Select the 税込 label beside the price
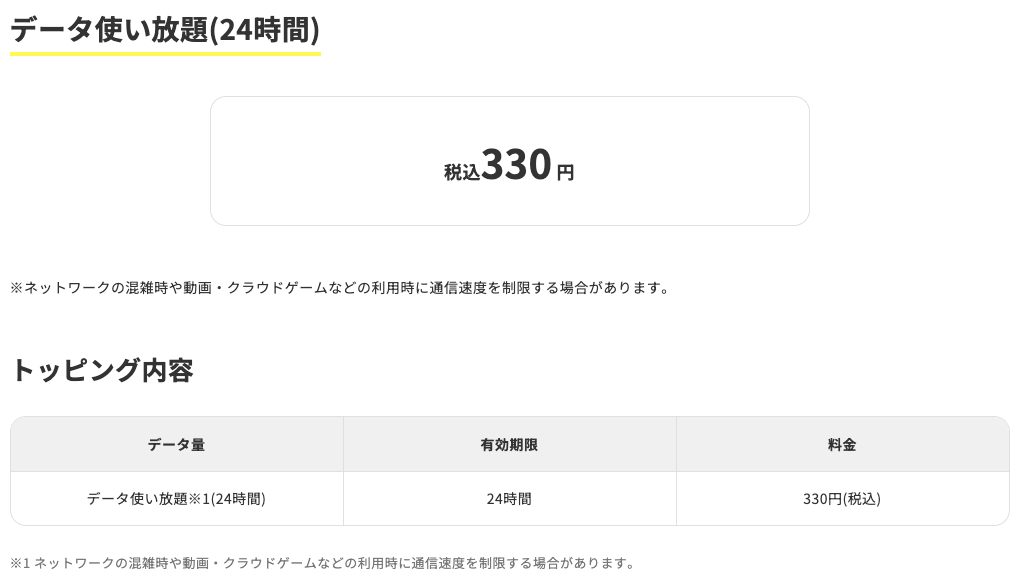 pos(462,172)
